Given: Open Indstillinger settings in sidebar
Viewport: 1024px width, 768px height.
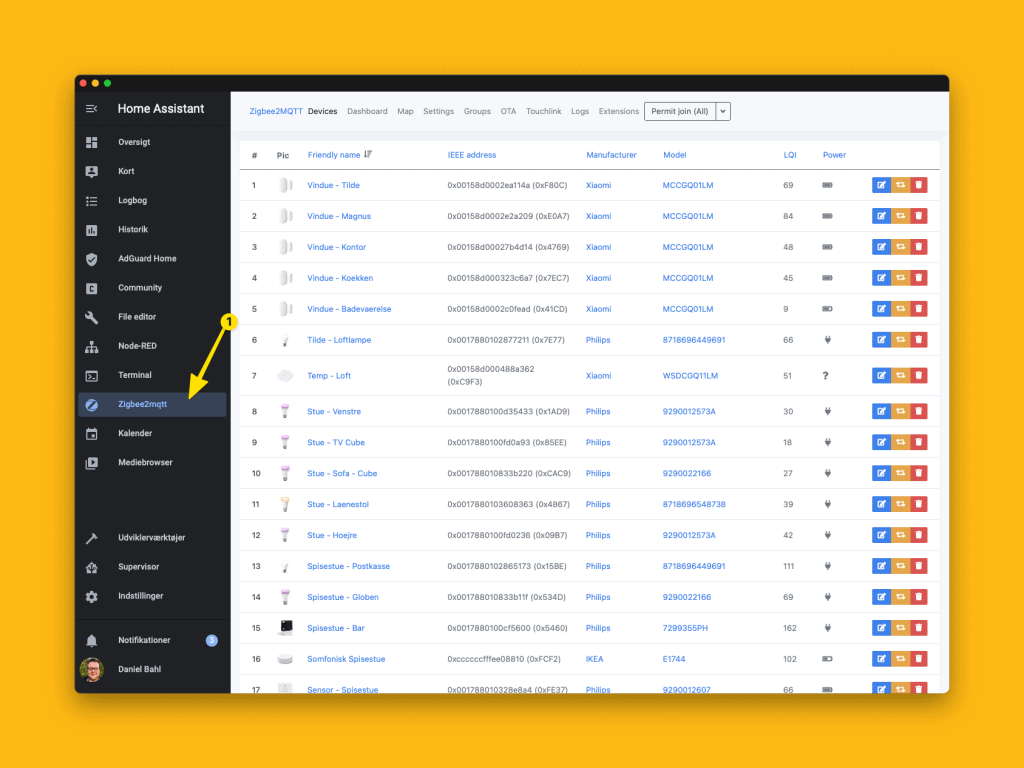Looking at the screenshot, I should pyautogui.click(x=152, y=596).
